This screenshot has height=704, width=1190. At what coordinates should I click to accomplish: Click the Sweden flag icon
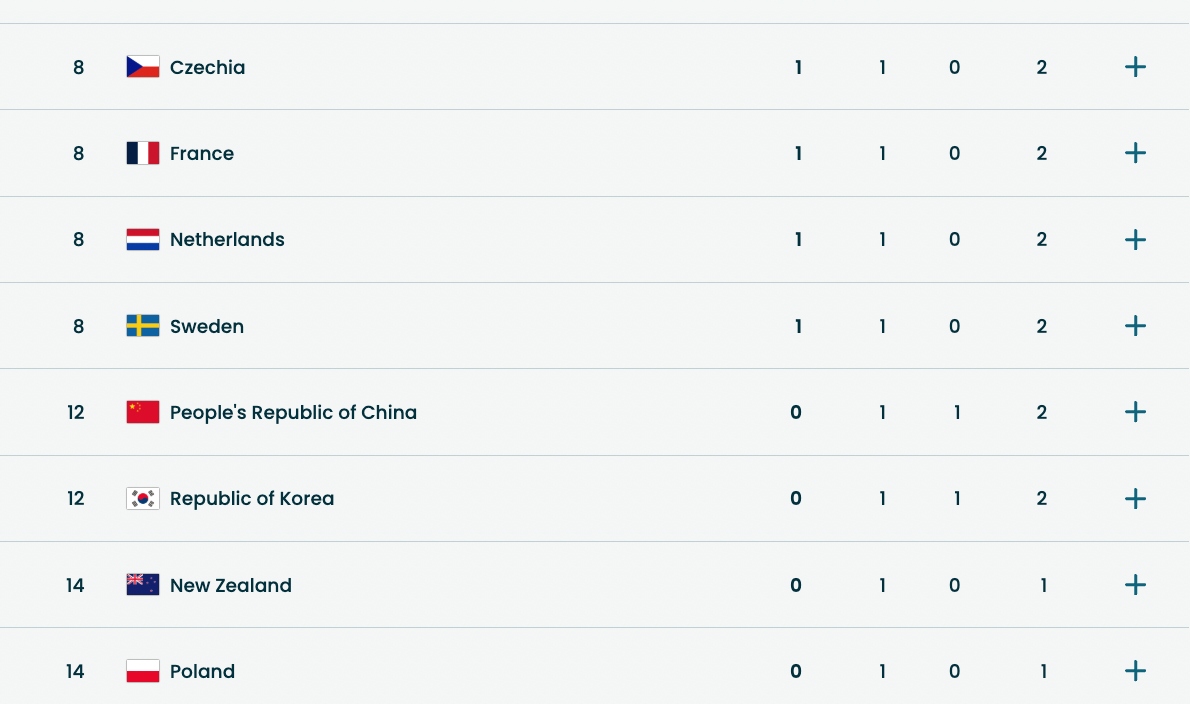tap(143, 326)
